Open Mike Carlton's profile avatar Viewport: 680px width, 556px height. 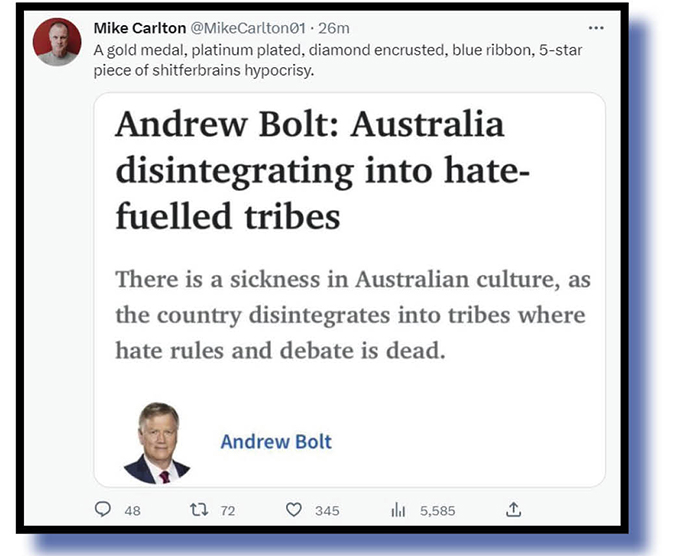pos(57,42)
